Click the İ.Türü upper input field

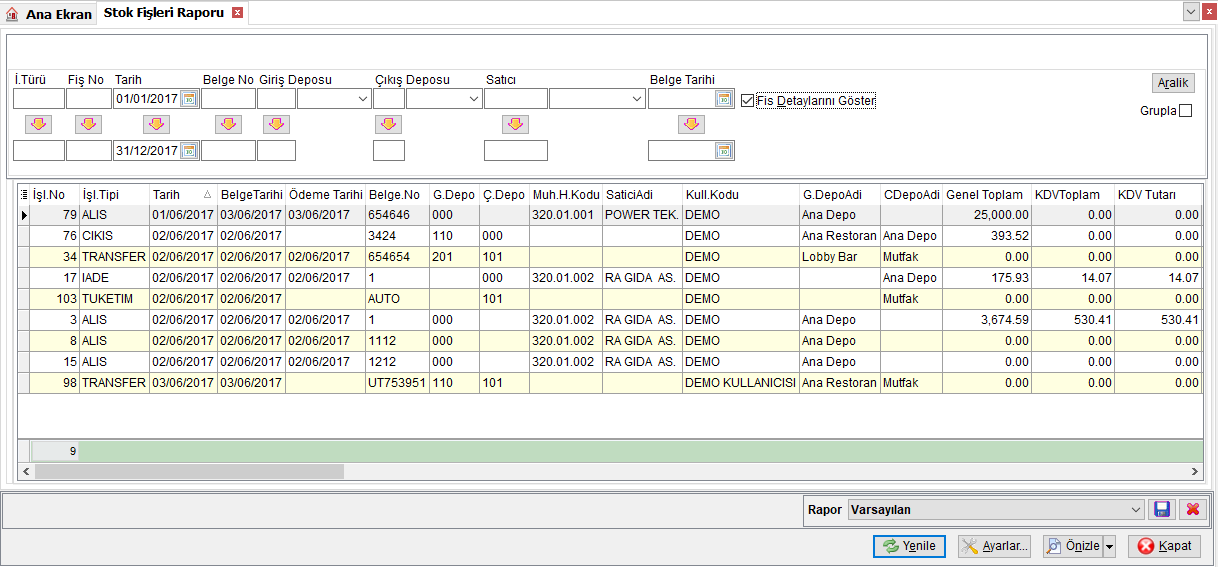click(x=38, y=98)
